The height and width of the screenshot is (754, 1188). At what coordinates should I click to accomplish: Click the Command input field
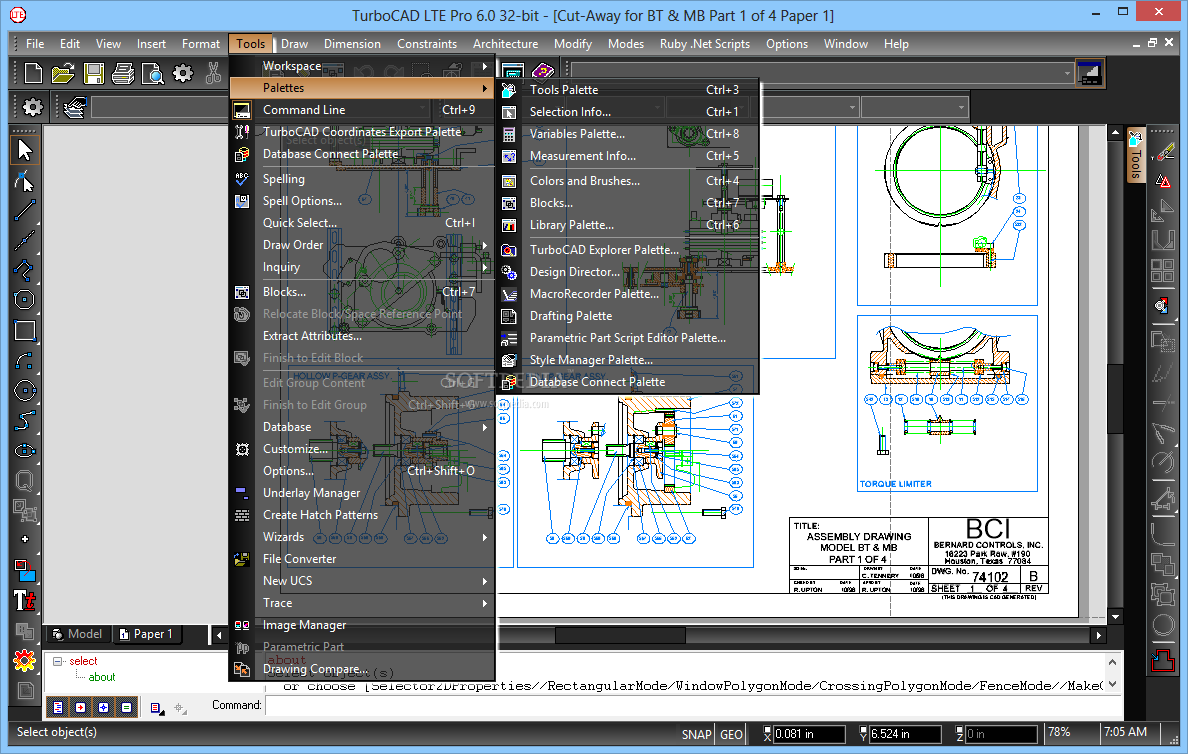click(693, 706)
